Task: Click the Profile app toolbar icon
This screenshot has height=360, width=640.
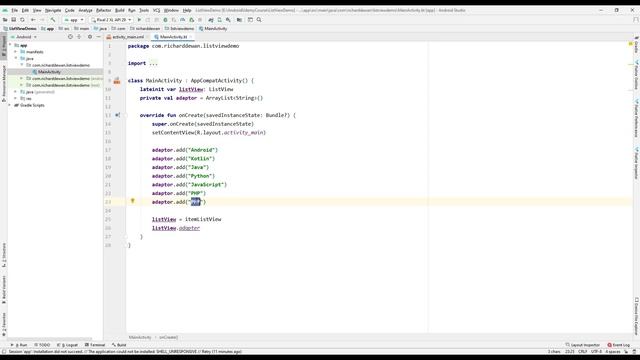Action: 182,20
